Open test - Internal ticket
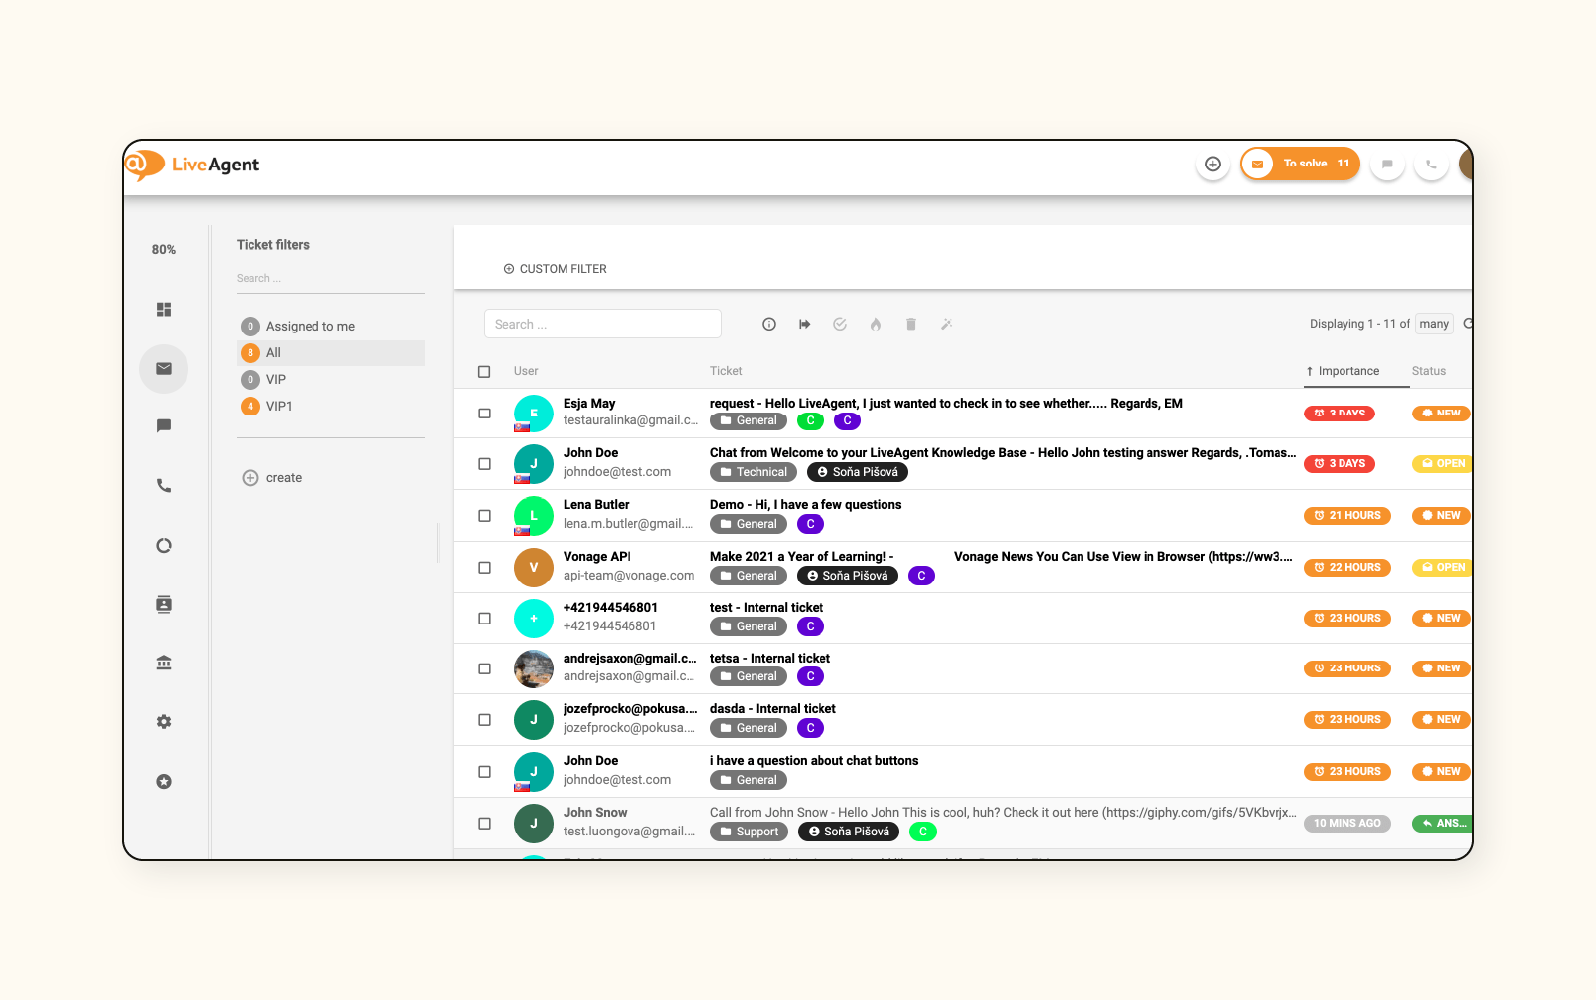The height and width of the screenshot is (1000, 1596). tap(766, 608)
